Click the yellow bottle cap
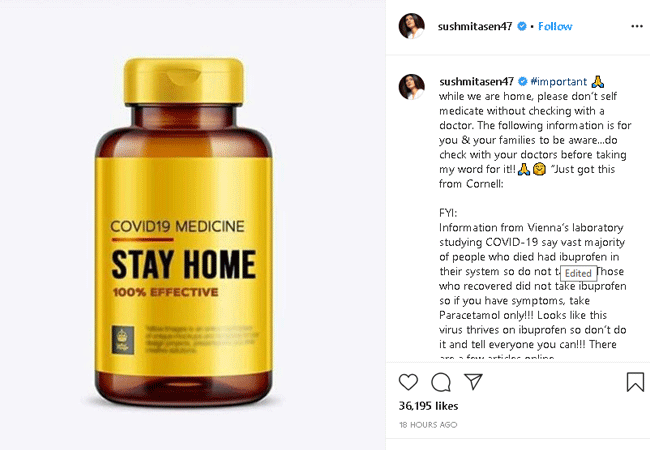650x450 pixels. pyautogui.click(x=183, y=81)
